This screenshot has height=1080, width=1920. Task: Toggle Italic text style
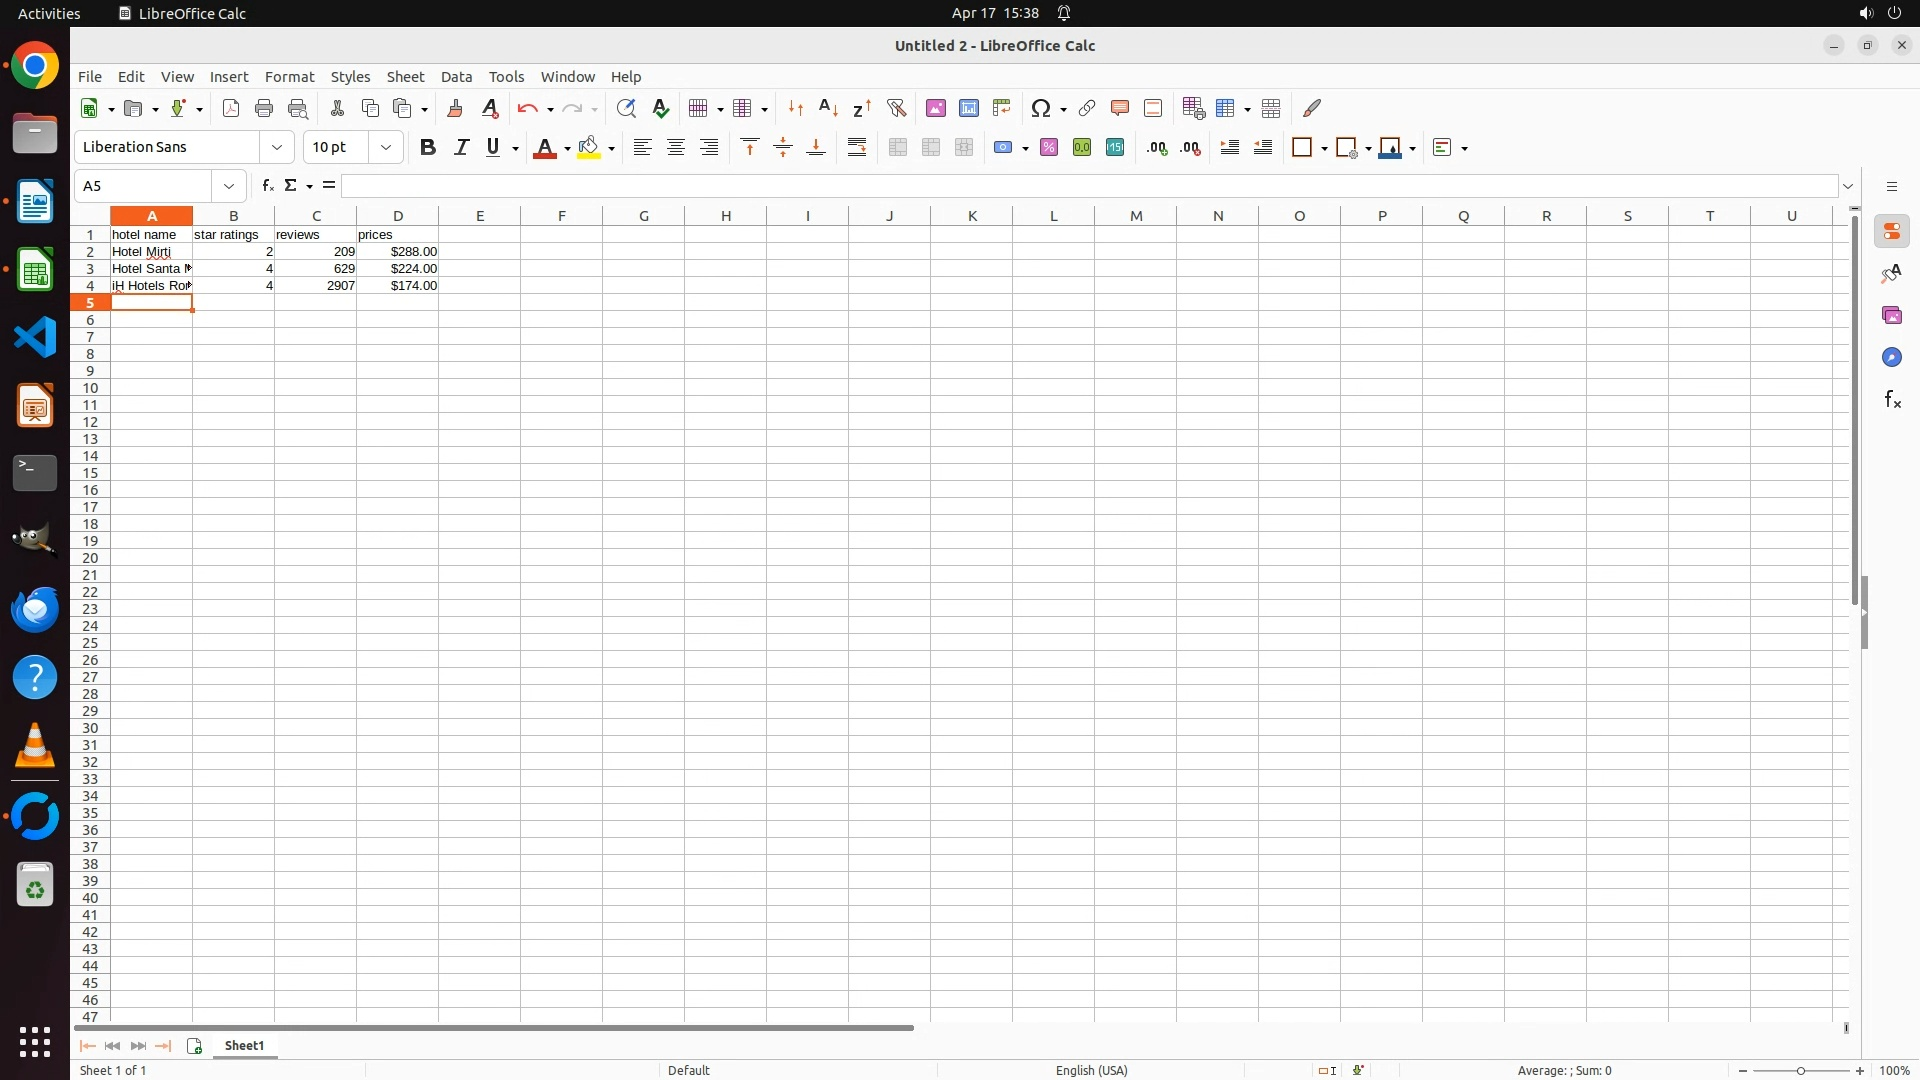[x=461, y=148]
